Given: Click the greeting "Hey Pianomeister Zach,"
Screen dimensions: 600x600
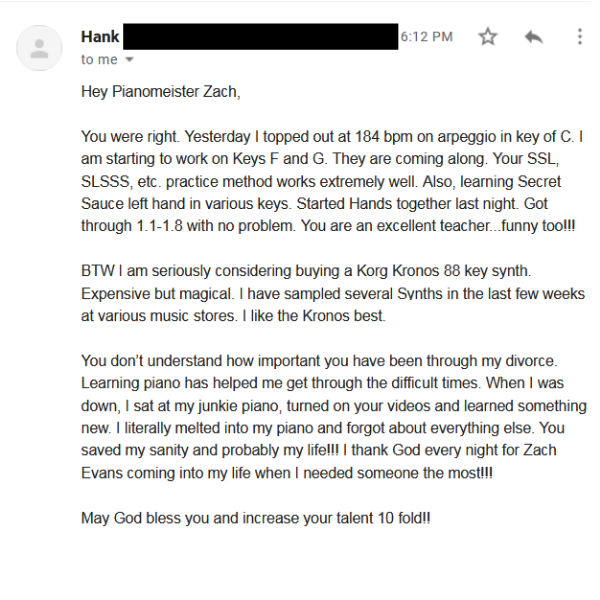Looking at the screenshot, I should [x=161, y=92].
